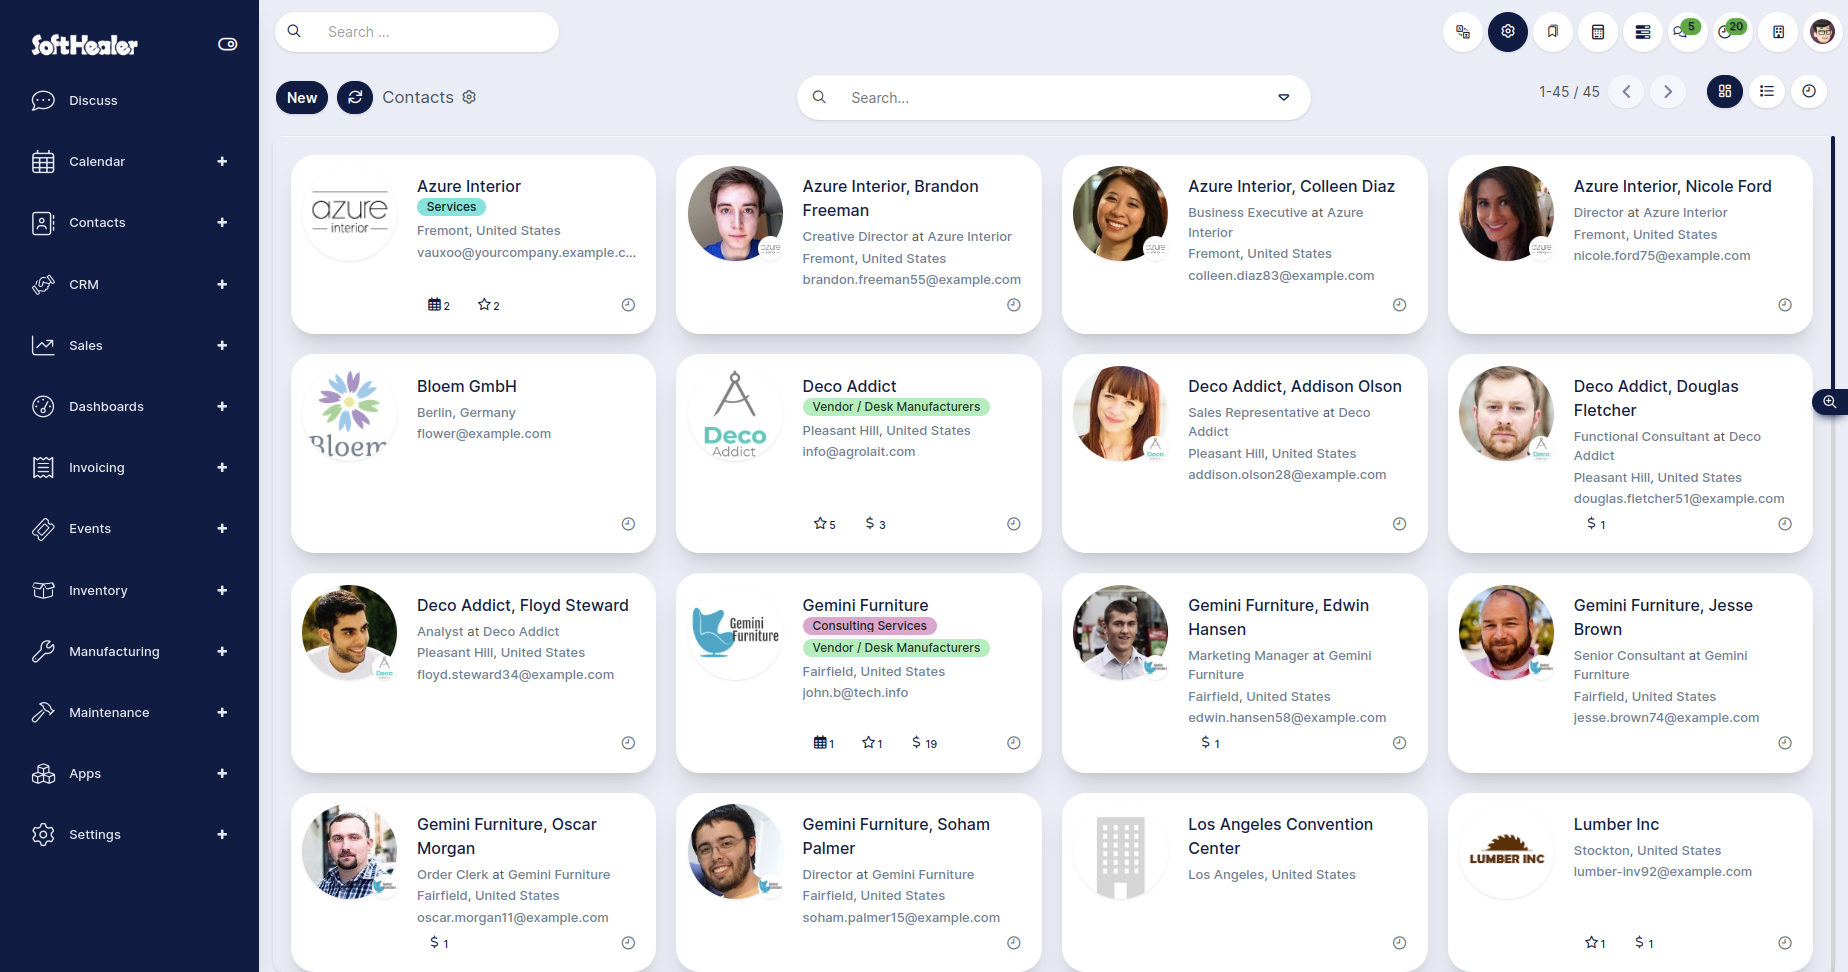
Task: Go to next page of contacts
Action: point(1668,92)
